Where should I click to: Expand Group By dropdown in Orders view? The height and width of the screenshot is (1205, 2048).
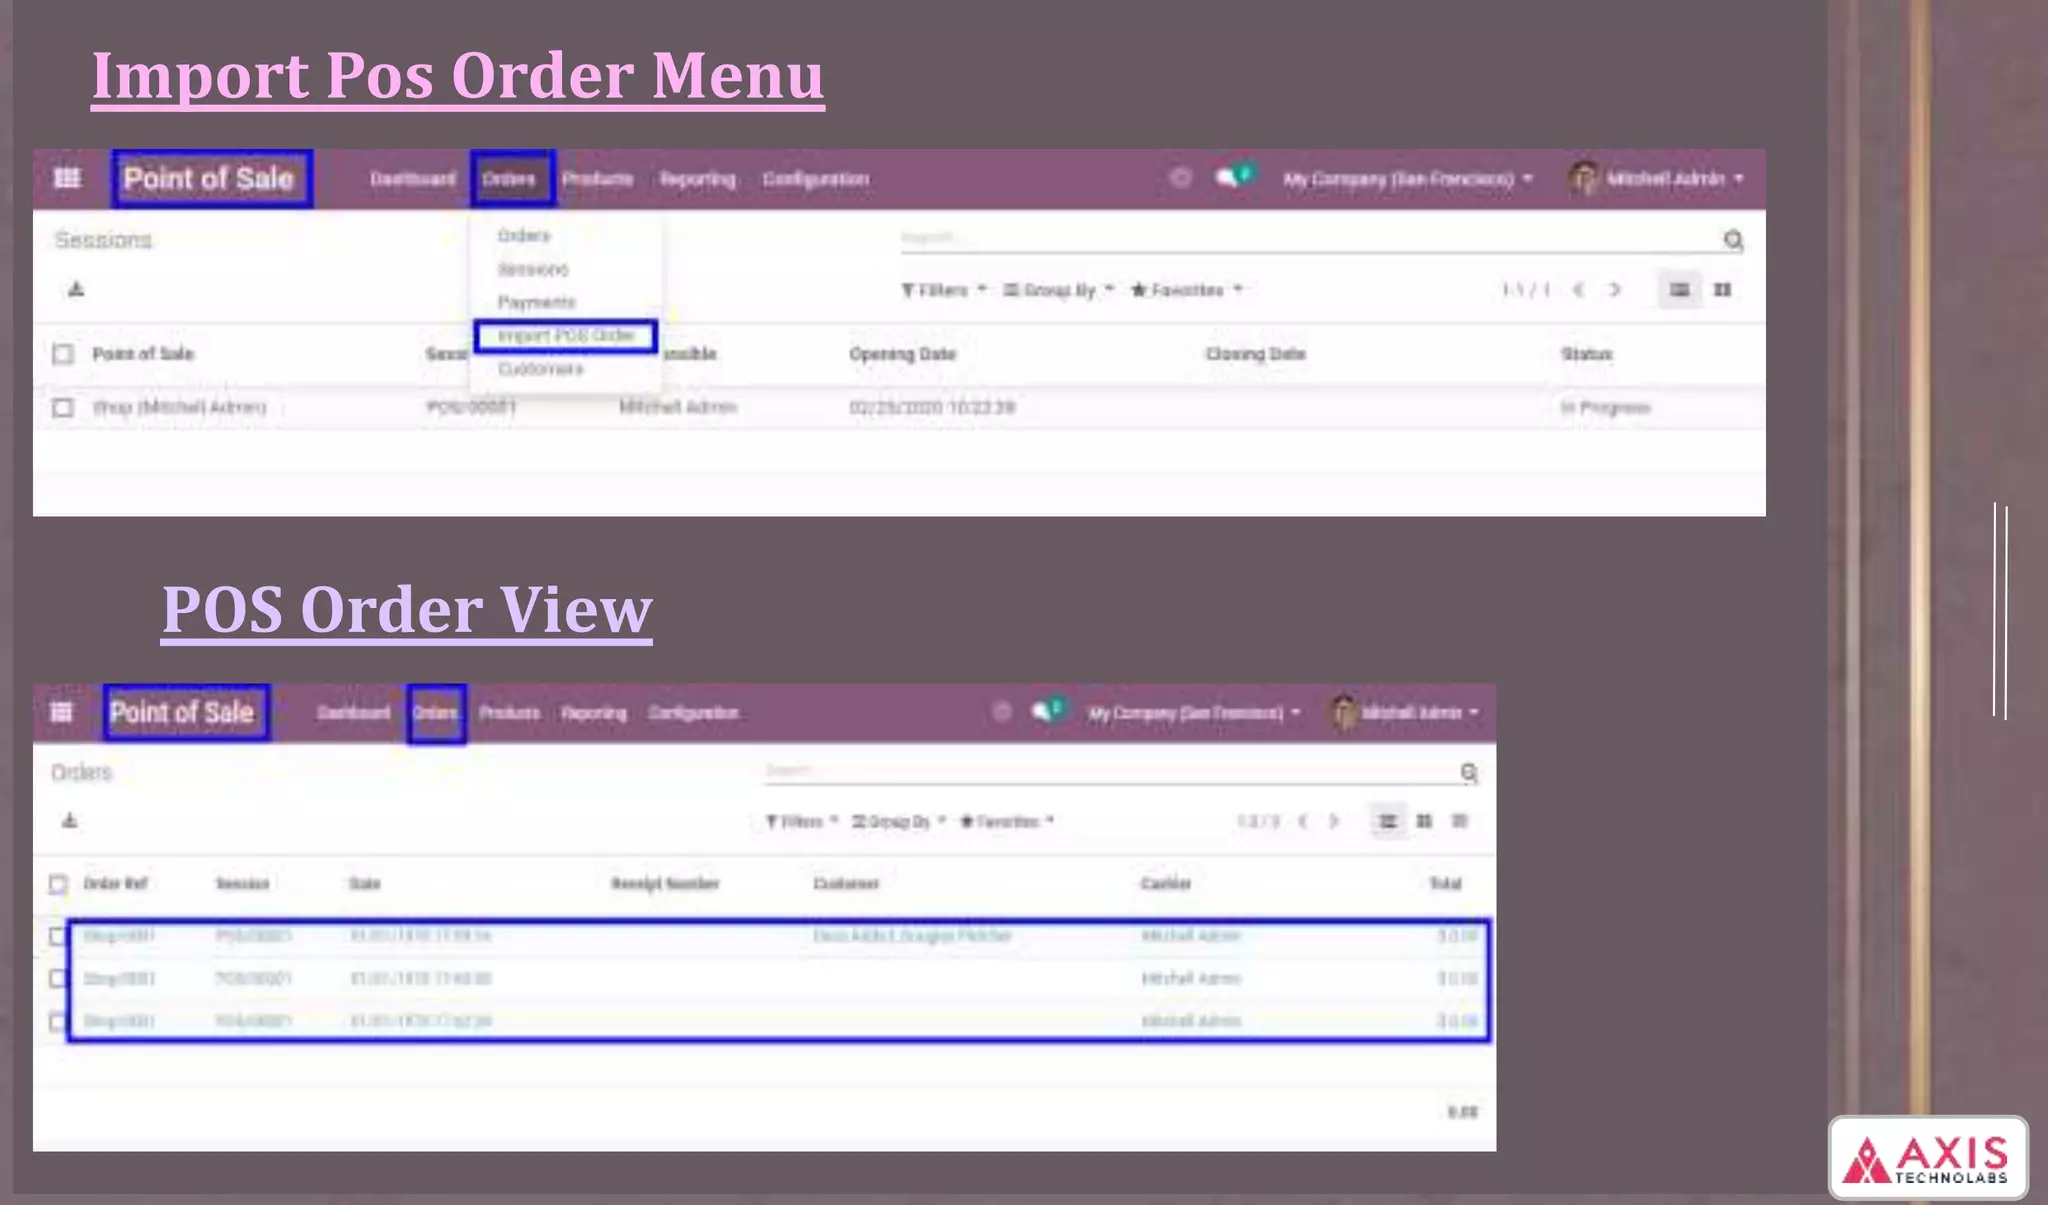tap(898, 821)
